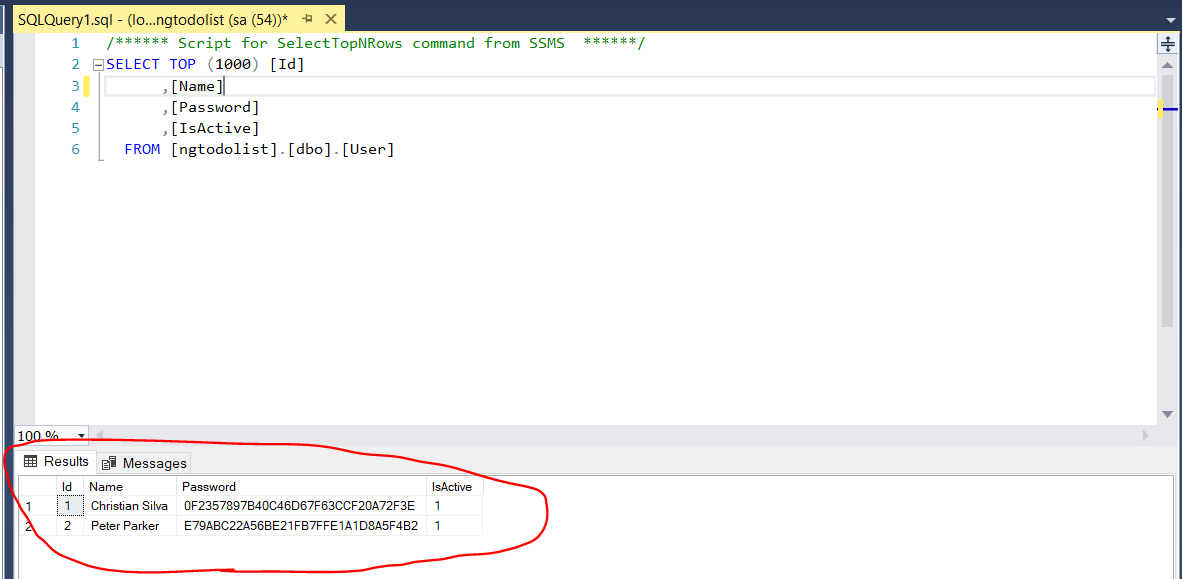
Task: Select the Christian Silva name cell
Action: [130, 506]
